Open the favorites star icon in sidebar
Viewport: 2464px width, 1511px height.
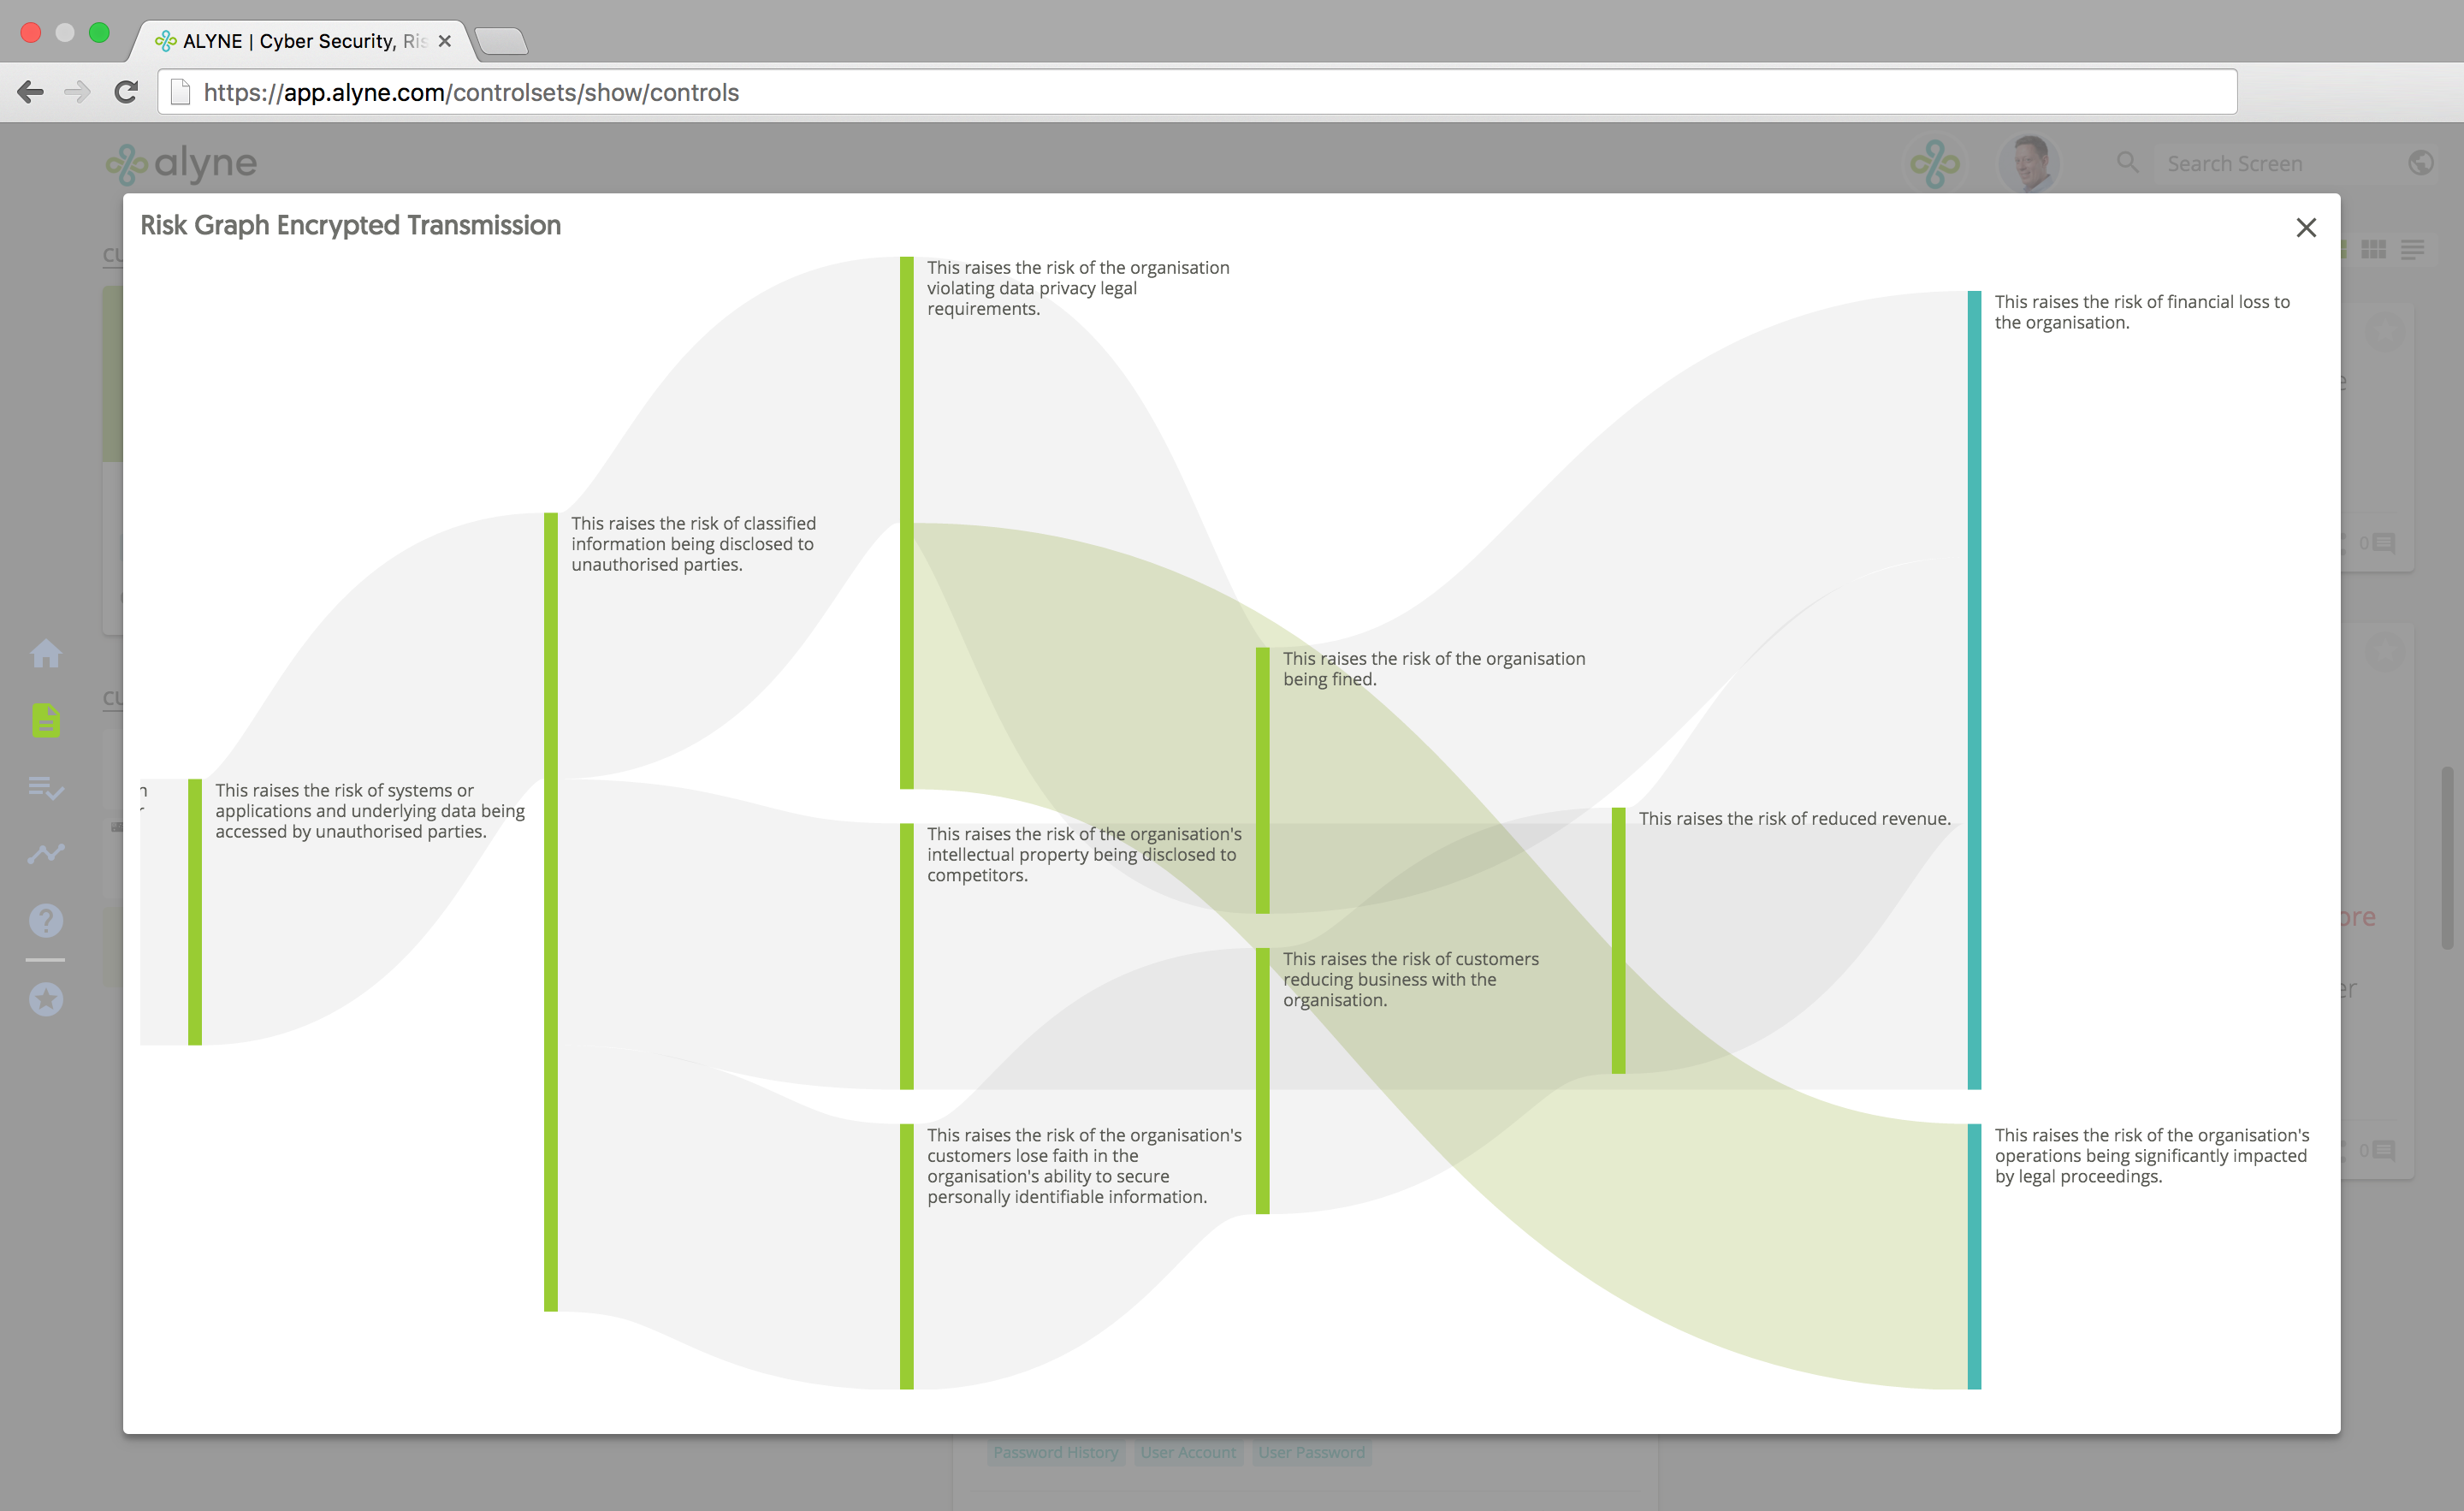46,999
